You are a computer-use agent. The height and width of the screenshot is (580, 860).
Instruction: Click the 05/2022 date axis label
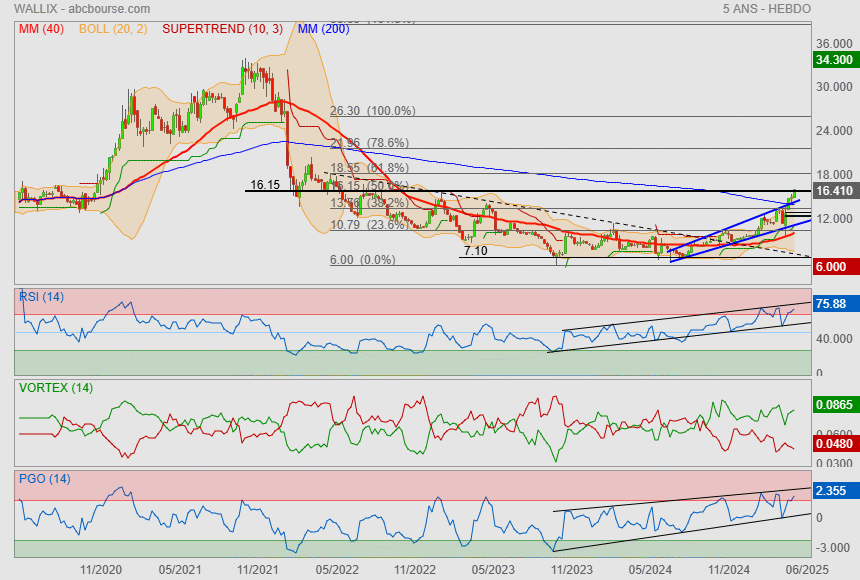[x=337, y=570]
